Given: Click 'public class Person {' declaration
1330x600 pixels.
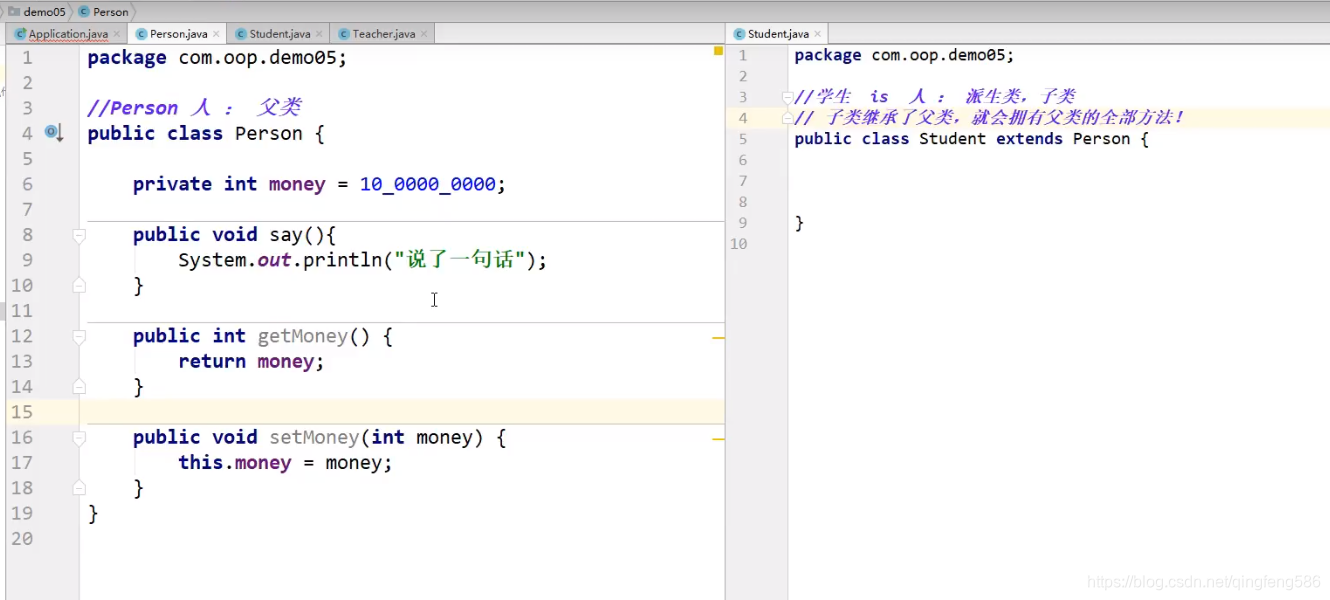Looking at the screenshot, I should coord(206,134).
